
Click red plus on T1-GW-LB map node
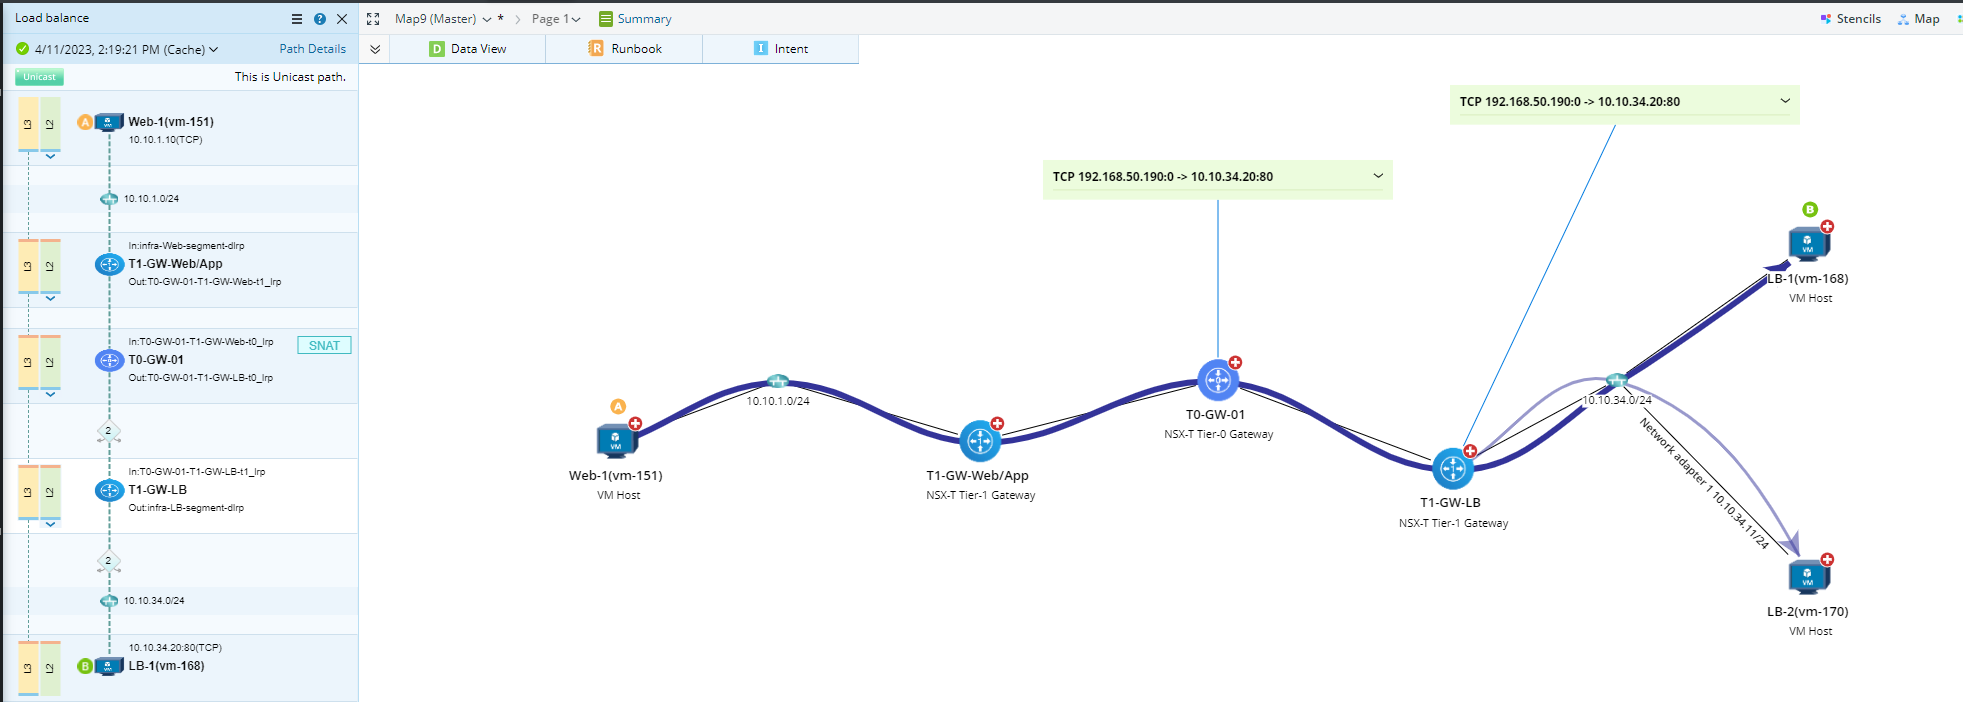point(1470,451)
